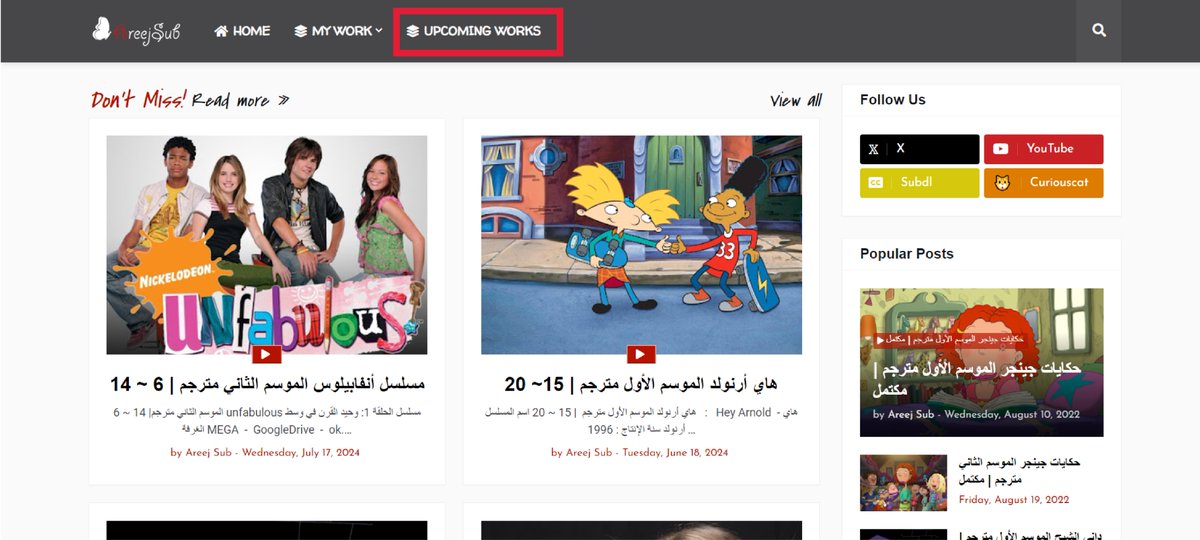
Task: Click the Subdl CC icon
Action: (876, 183)
